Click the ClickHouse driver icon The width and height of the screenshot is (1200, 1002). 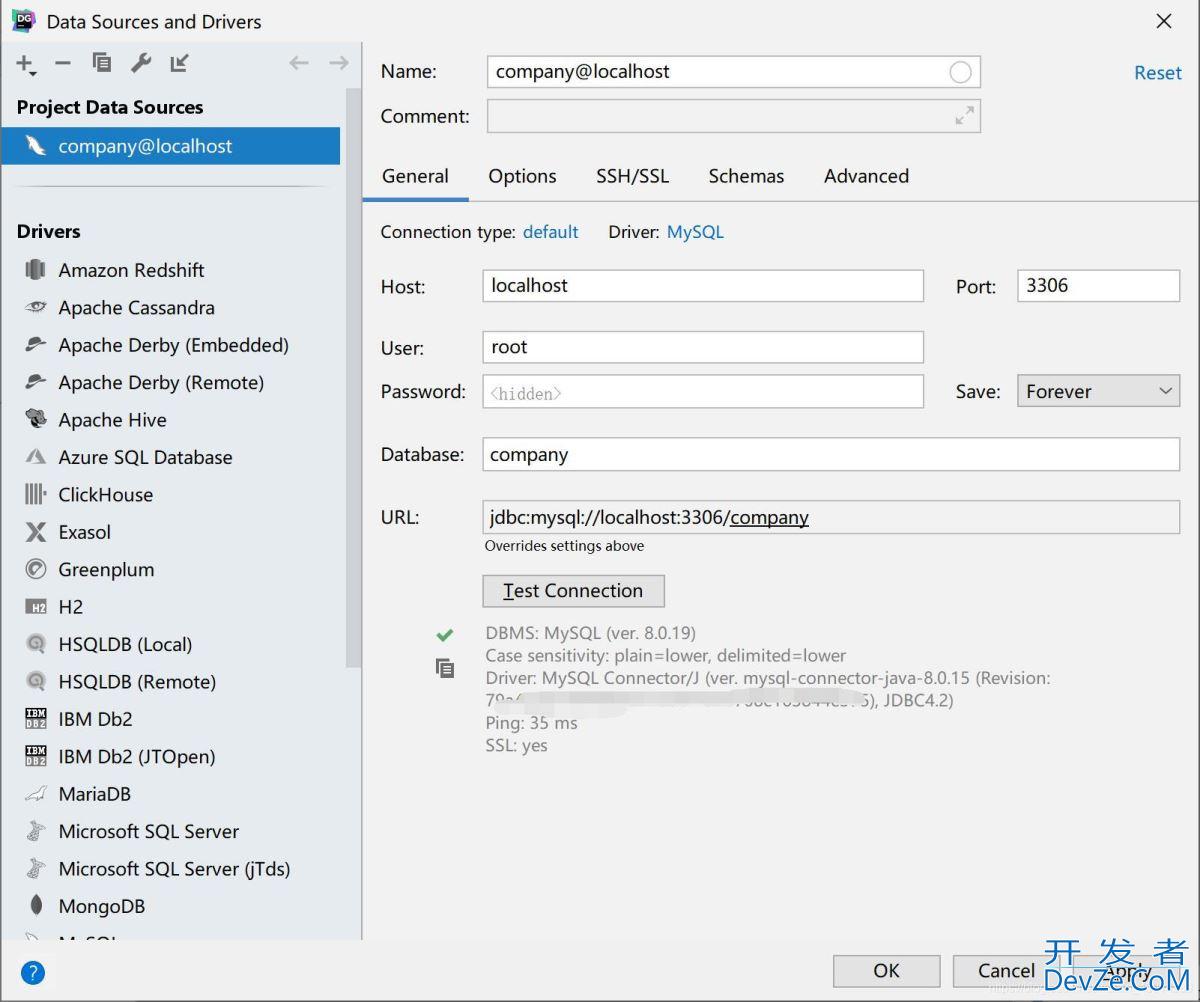(x=36, y=494)
